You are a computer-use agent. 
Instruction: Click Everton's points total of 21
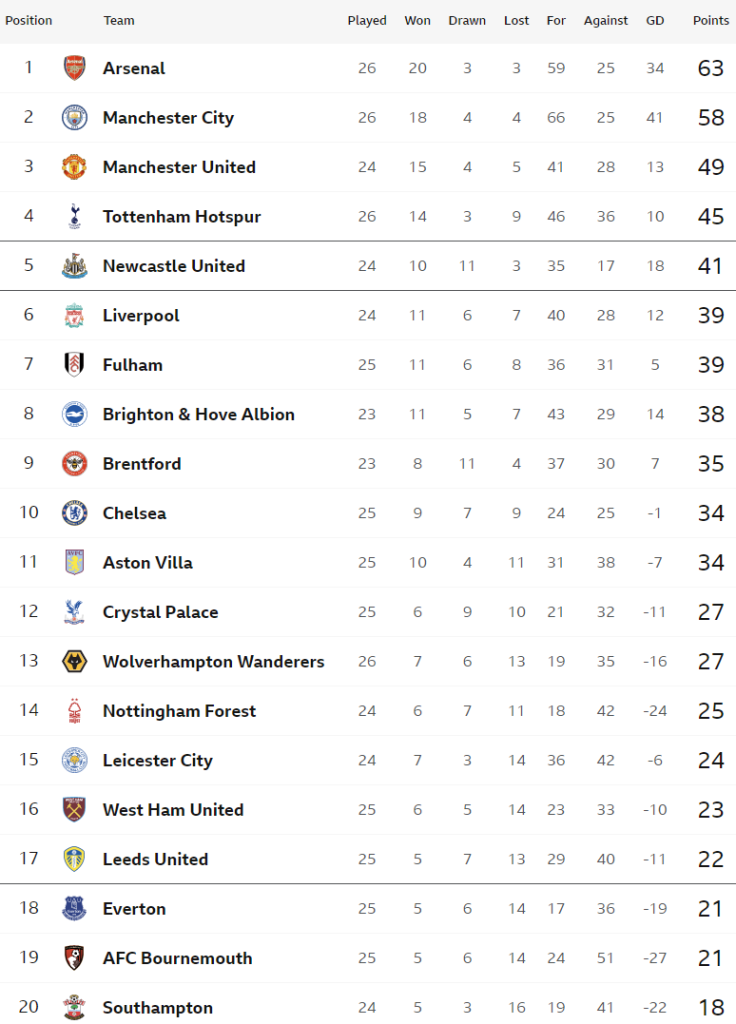point(710,909)
